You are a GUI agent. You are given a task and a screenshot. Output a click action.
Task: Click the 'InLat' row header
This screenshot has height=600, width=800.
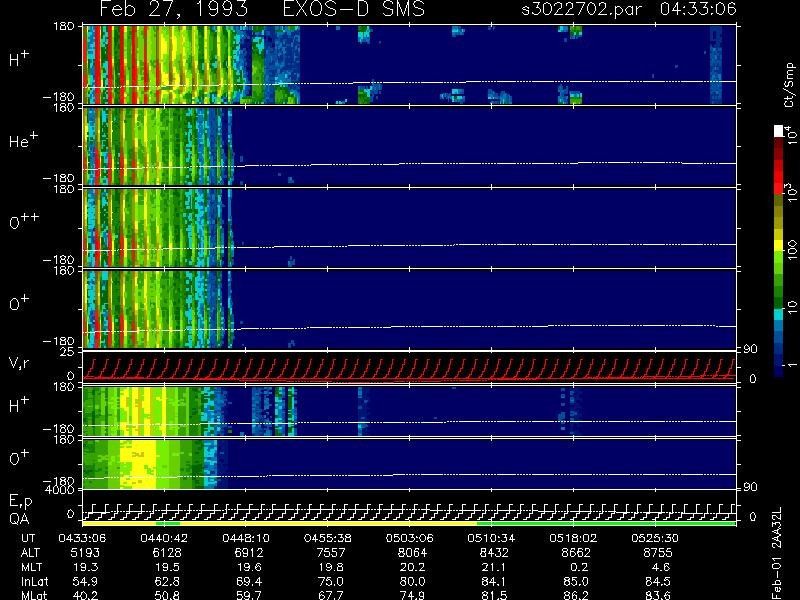[x=35, y=581]
